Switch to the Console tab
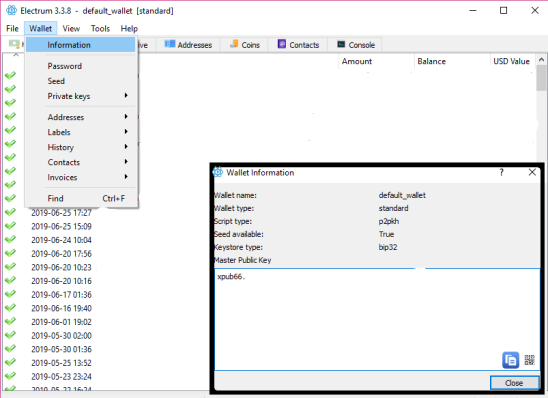 tap(355, 45)
